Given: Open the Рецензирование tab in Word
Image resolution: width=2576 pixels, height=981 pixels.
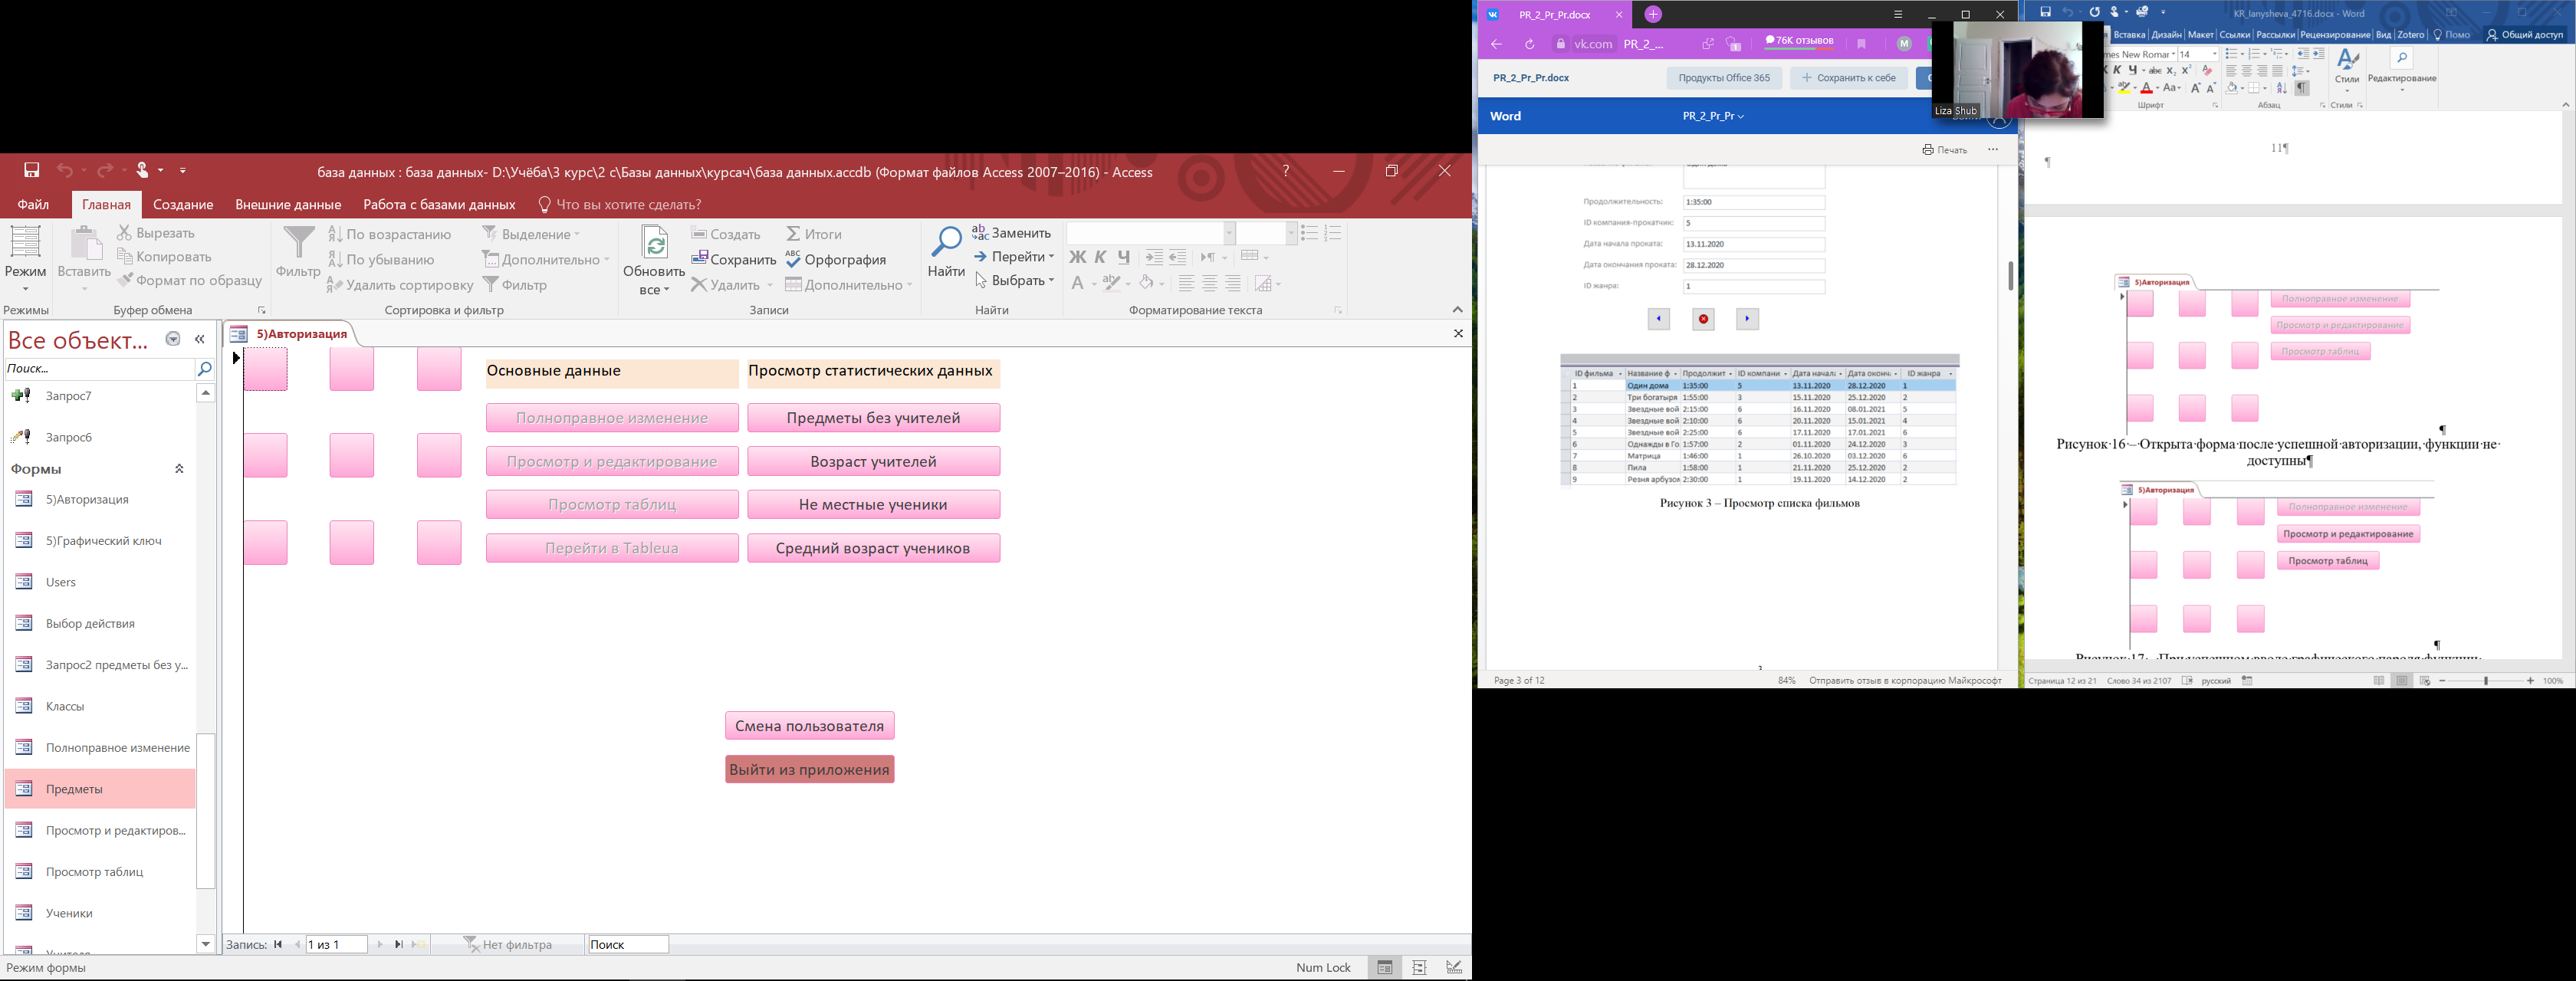Looking at the screenshot, I should pos(2334,35).
